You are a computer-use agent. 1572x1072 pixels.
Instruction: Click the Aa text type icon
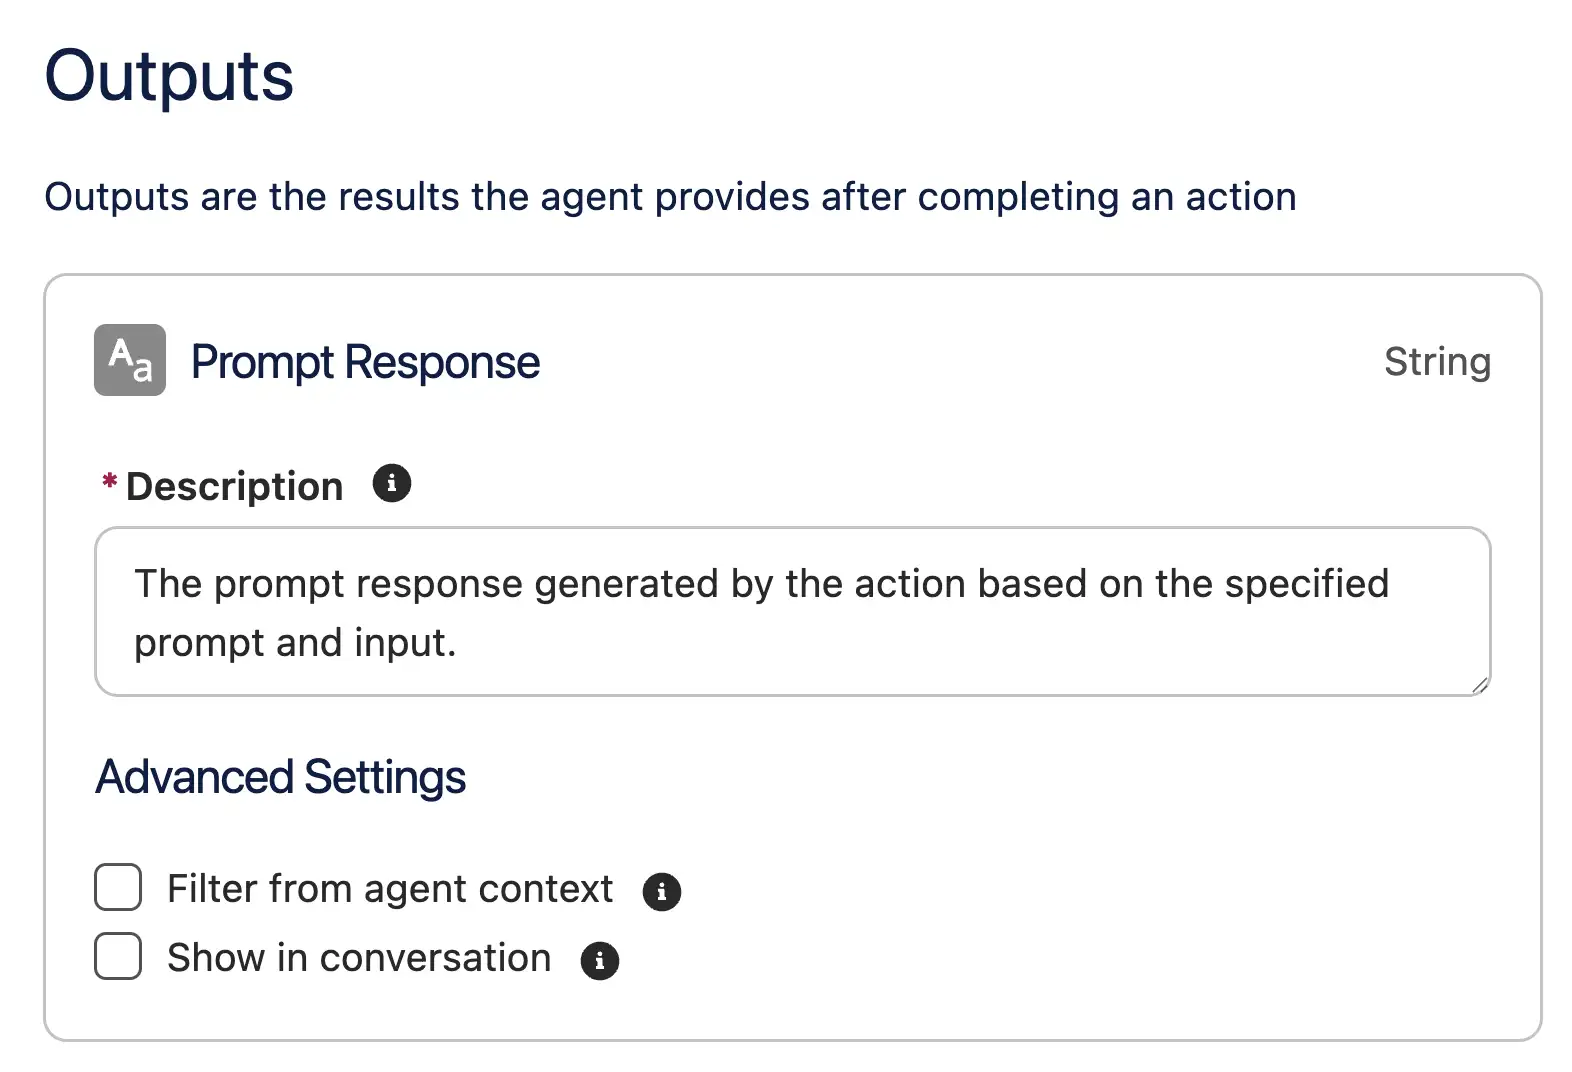tap(130, 360)
